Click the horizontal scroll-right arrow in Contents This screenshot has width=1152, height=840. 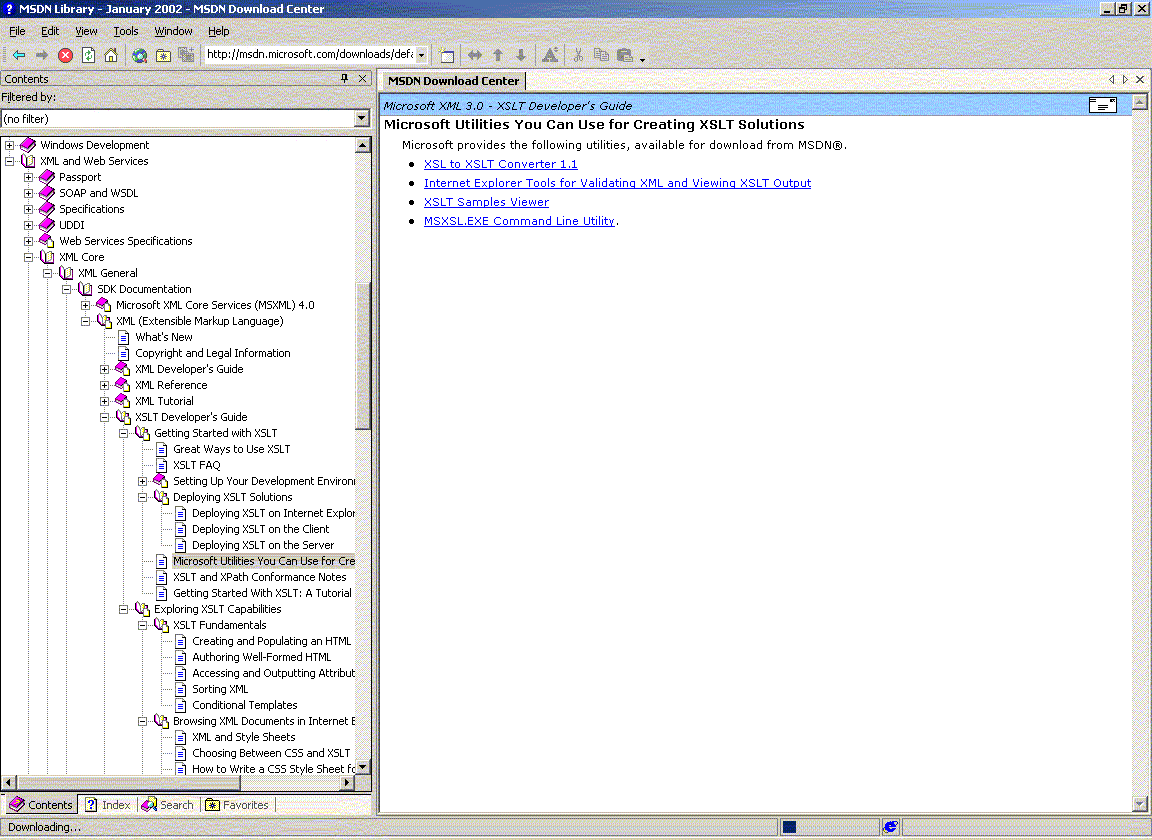(348, 783)
